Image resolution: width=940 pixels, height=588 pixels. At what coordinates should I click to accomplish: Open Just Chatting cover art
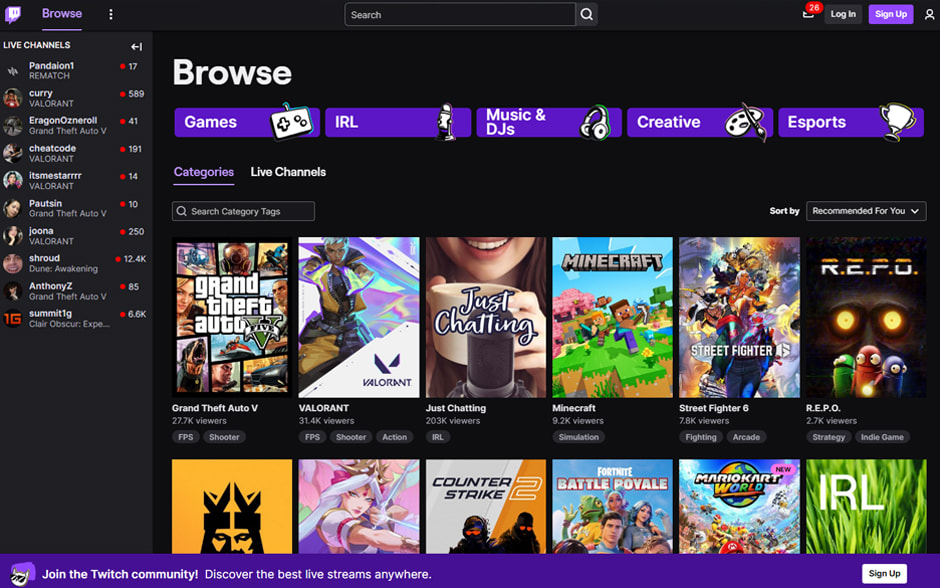coord(486,317)
